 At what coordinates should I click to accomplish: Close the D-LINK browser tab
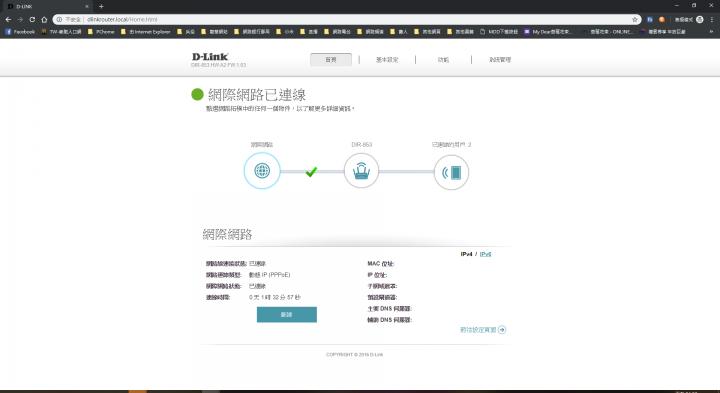[87, 6]
